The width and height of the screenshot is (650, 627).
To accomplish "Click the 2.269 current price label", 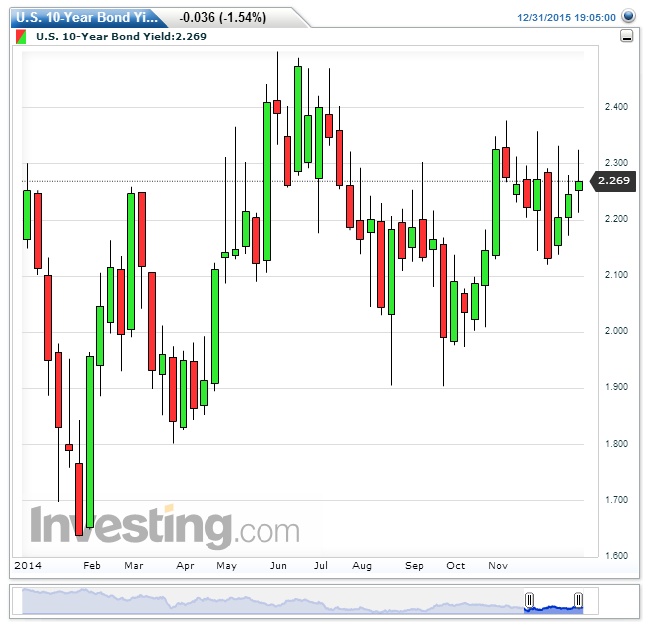I will coord(614,181).
